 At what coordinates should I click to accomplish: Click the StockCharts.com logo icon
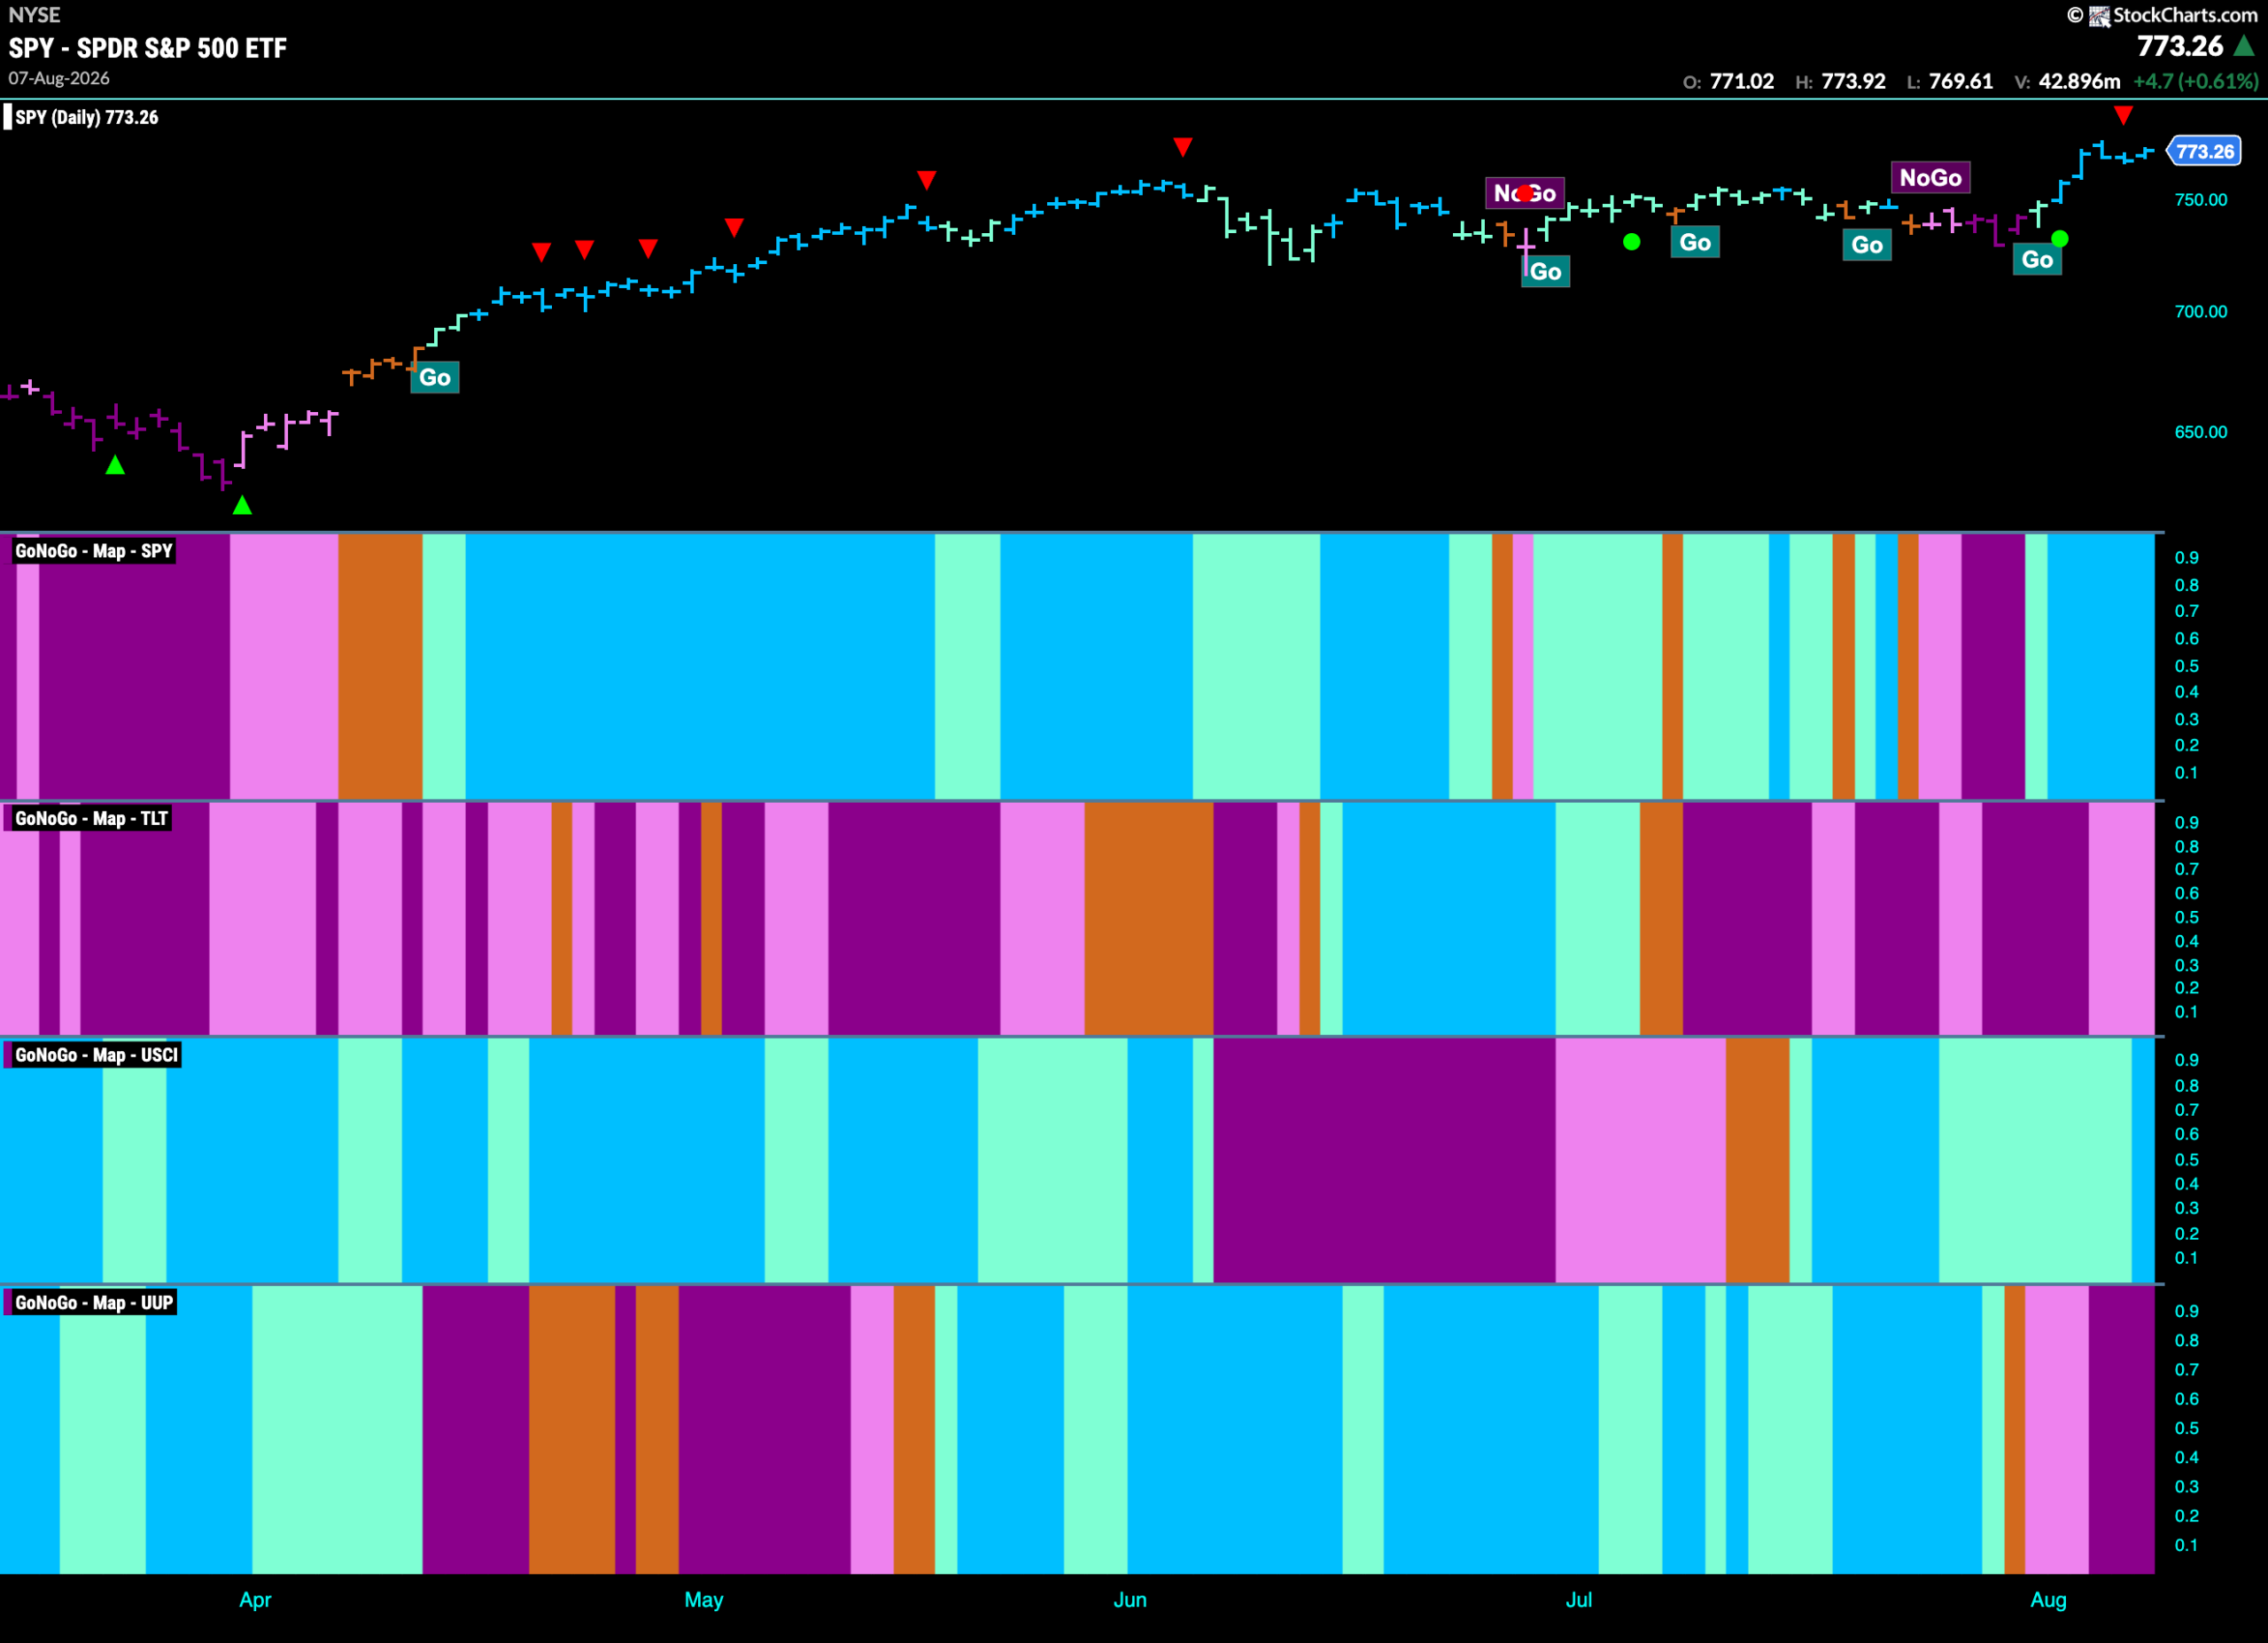pyautogui.click(x=2098, y=16)
